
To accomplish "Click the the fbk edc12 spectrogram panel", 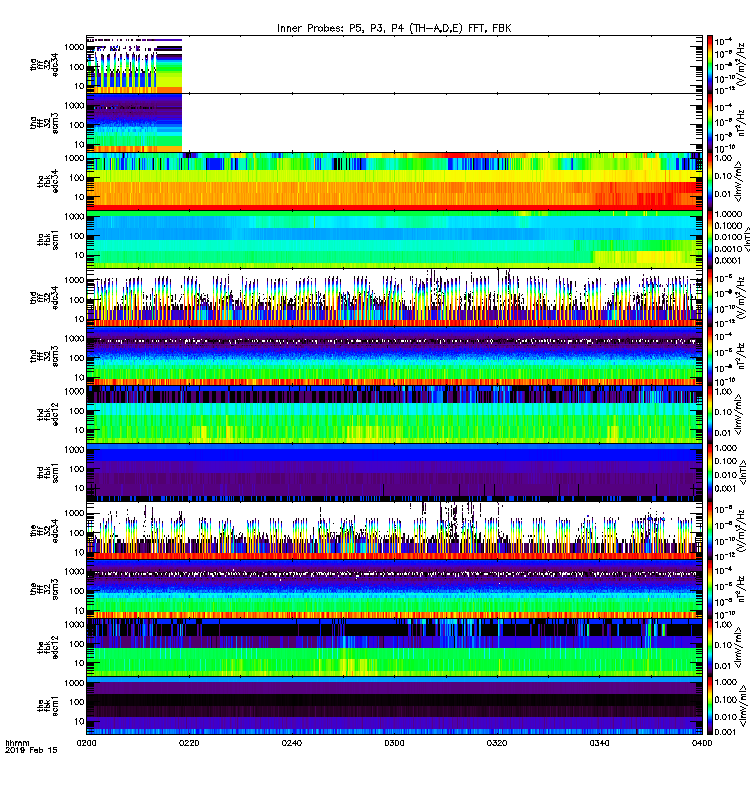I will [x=394, y=647].
